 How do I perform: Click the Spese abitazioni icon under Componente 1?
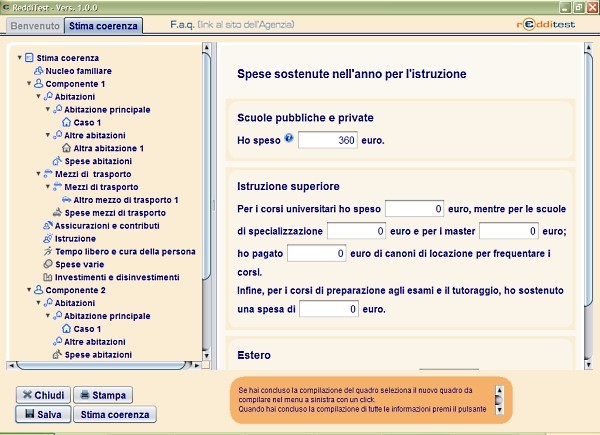[57, 161]
